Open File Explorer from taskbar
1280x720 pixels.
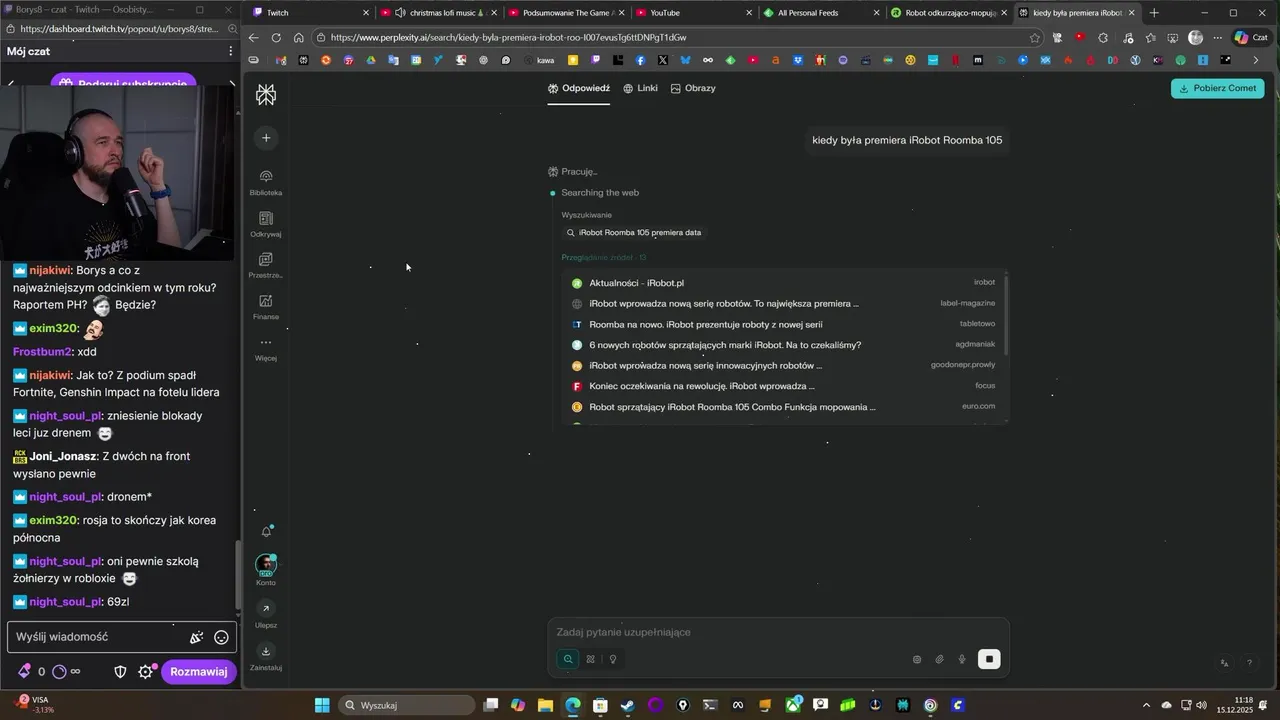545,705
